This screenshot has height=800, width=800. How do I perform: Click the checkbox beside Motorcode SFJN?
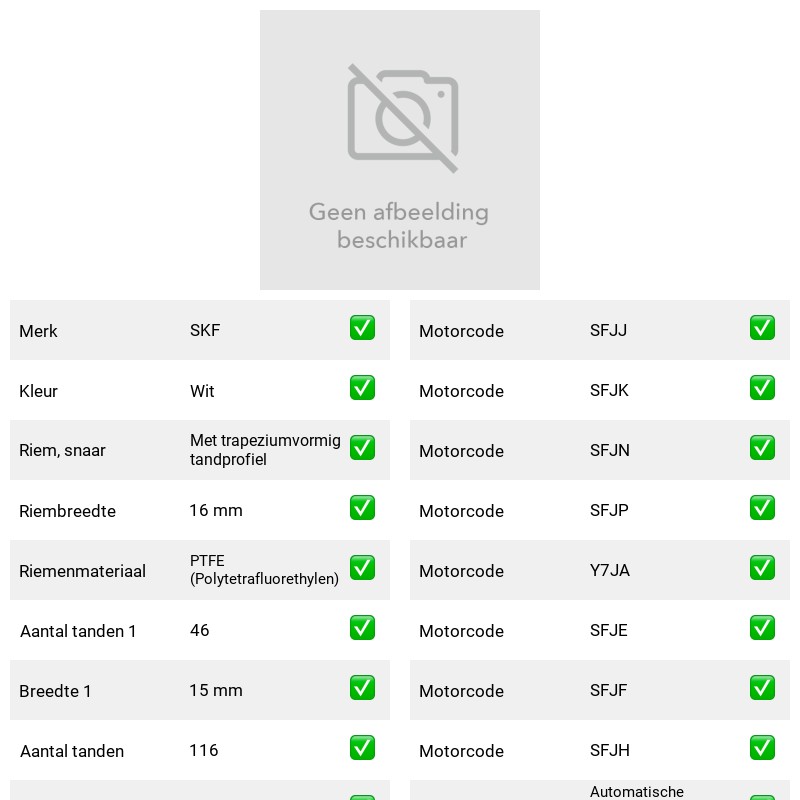click(762, 447)
